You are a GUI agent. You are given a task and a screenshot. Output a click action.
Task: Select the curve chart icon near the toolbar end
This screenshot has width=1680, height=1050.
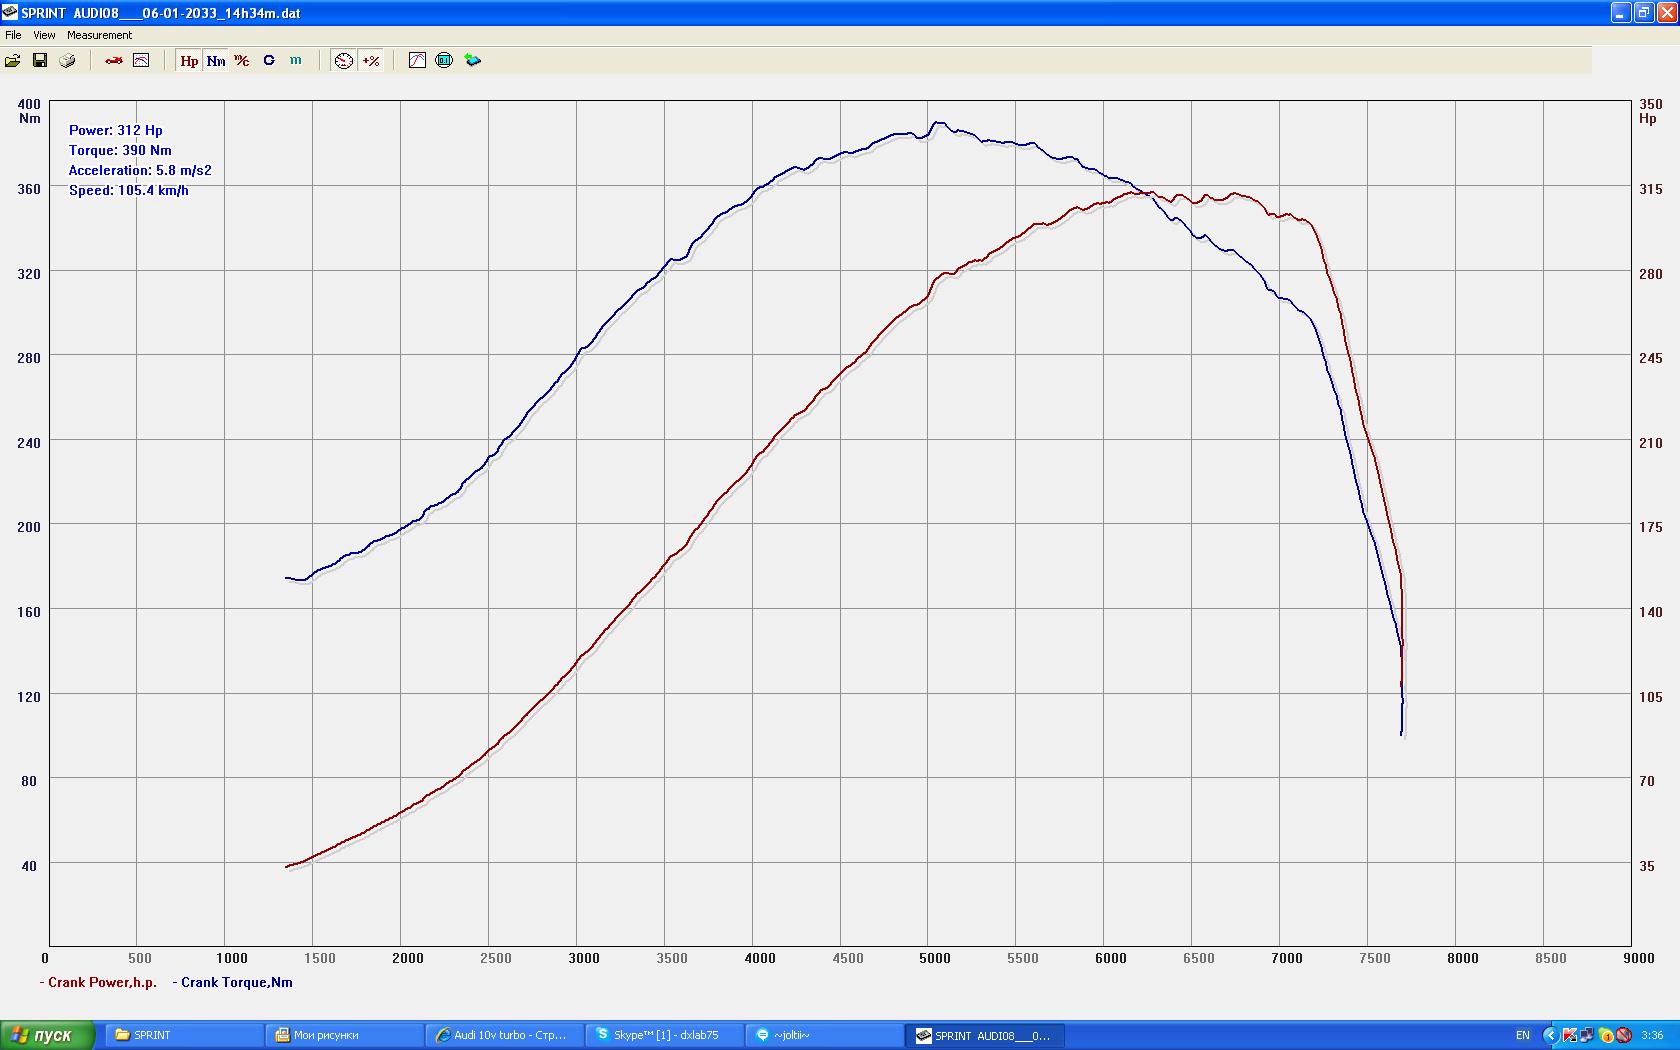[x=417, y=61]
